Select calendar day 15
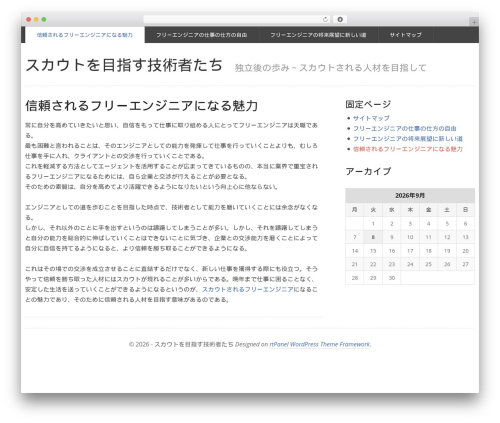Screen dimensions: 500x423 coord(373,251)
